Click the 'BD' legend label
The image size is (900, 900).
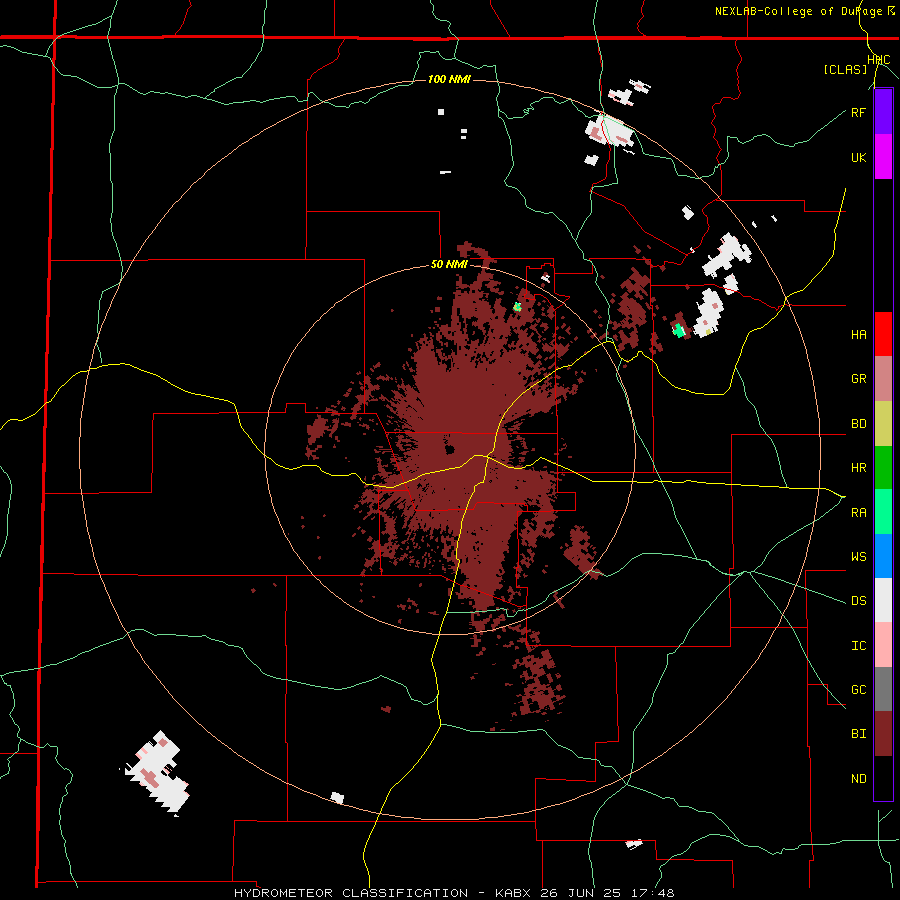[859, 424]
